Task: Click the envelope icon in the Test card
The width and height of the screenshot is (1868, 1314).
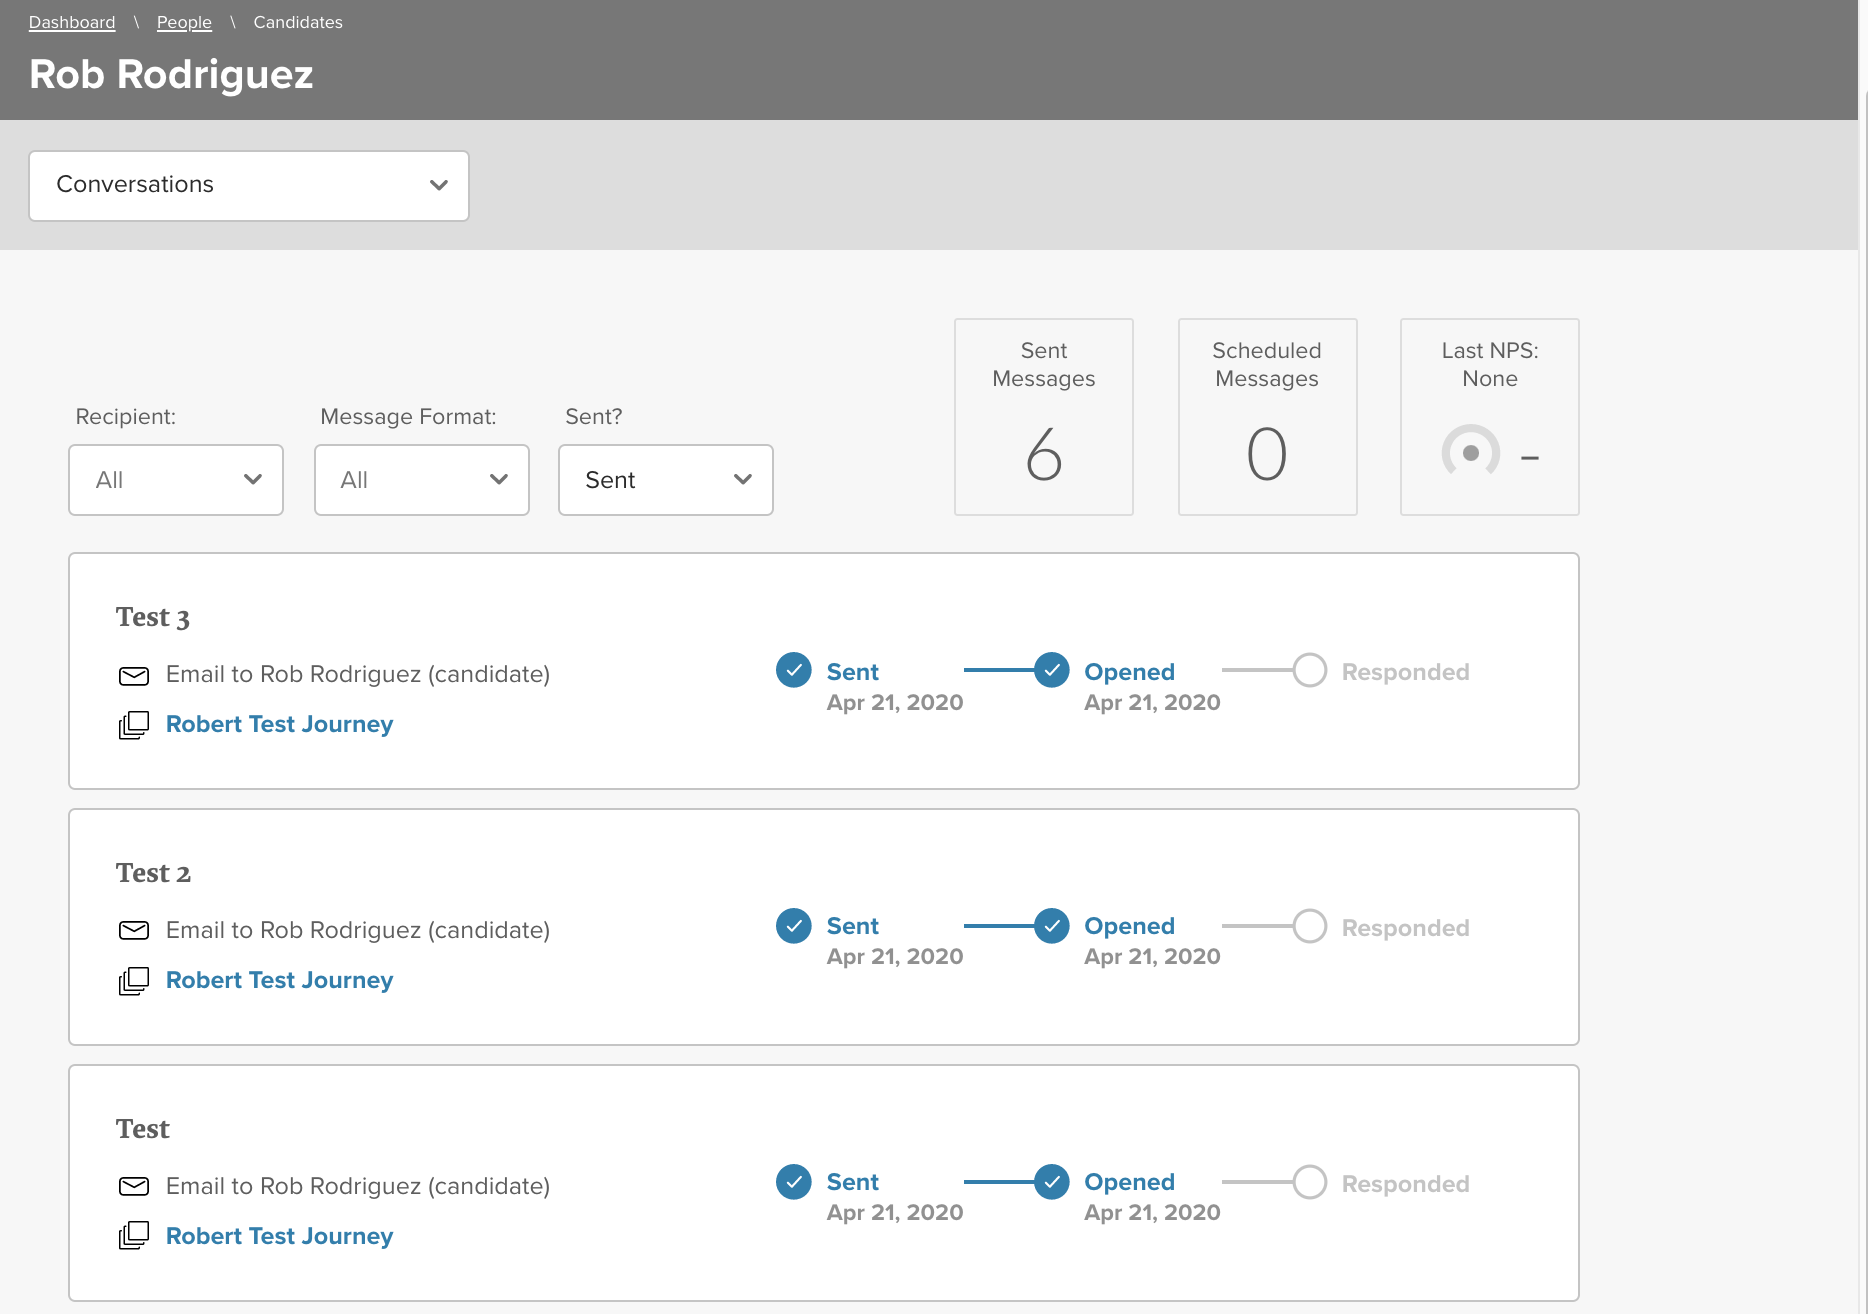Action: click(134, 1186)
